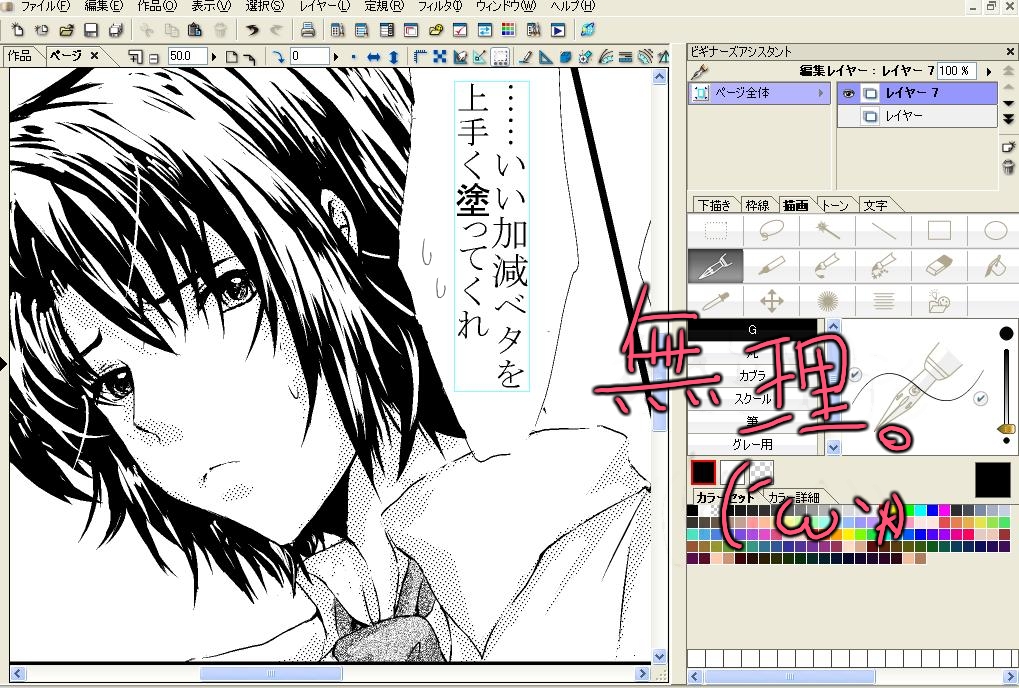Open the ファイル(F) menu
The image size is (1019, 688).
[x=45, y=6]
